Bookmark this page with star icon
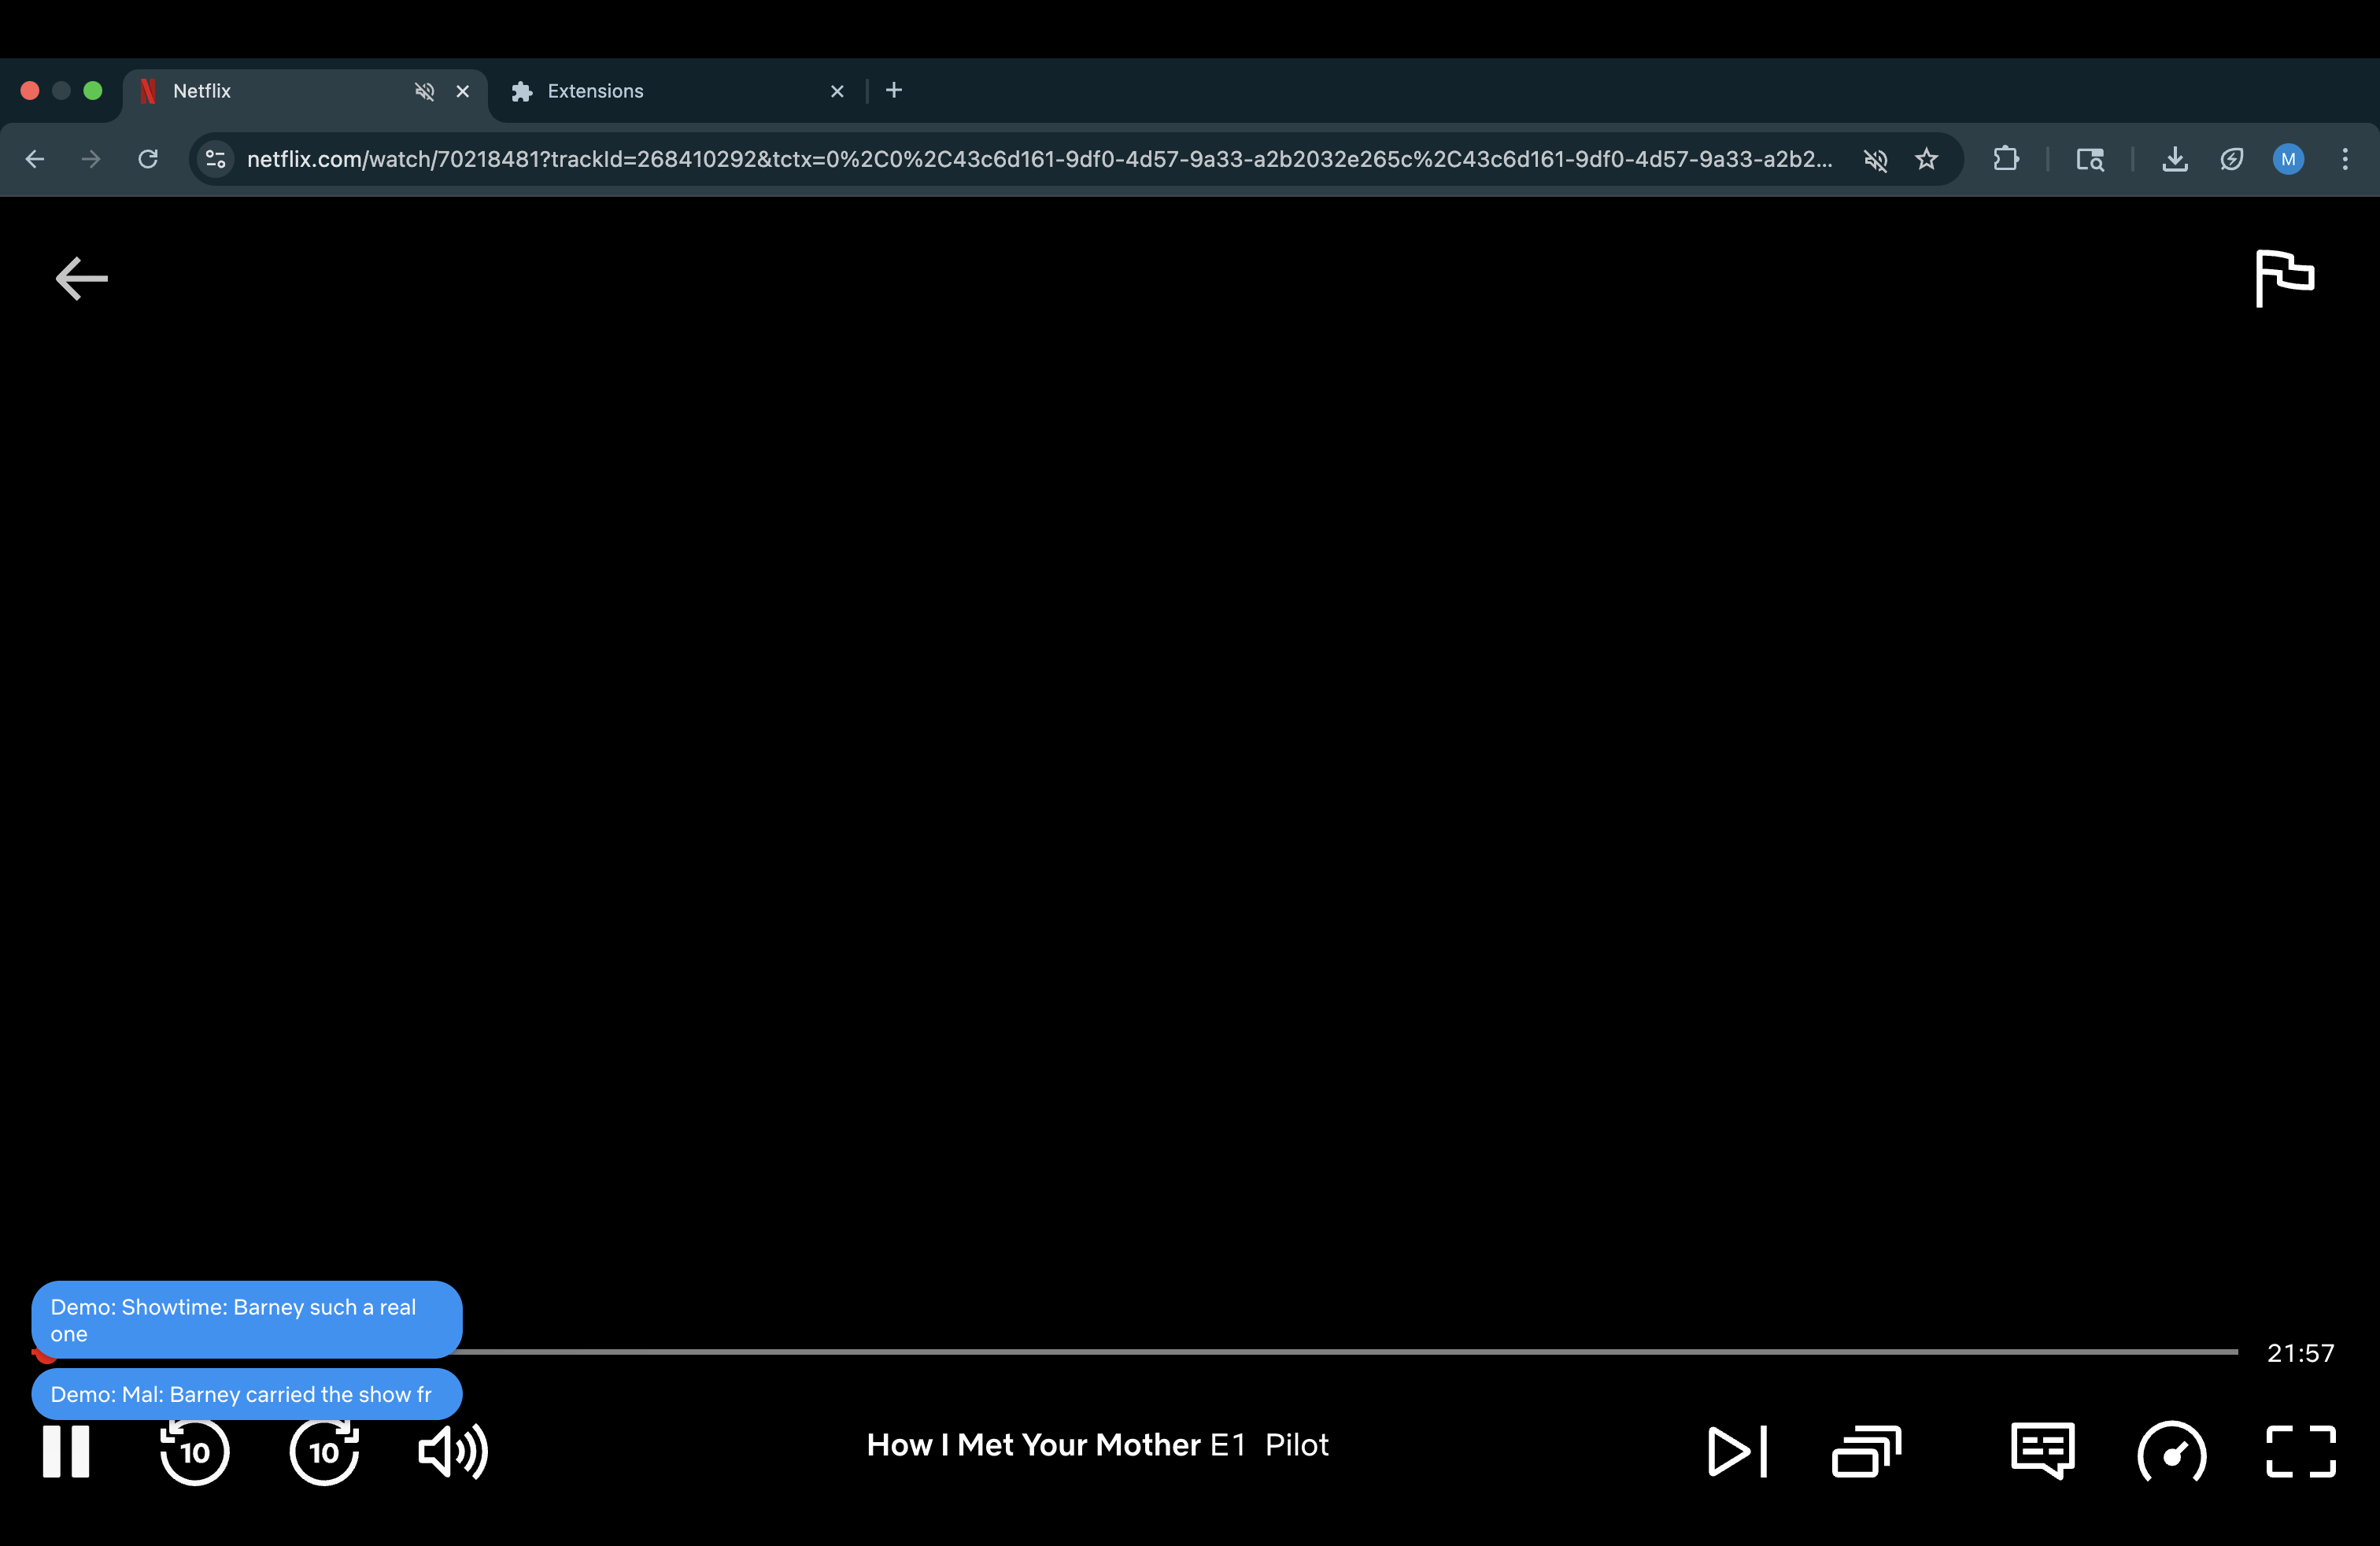Viewport: 2380px width, 1546px height. (1926, 159)
